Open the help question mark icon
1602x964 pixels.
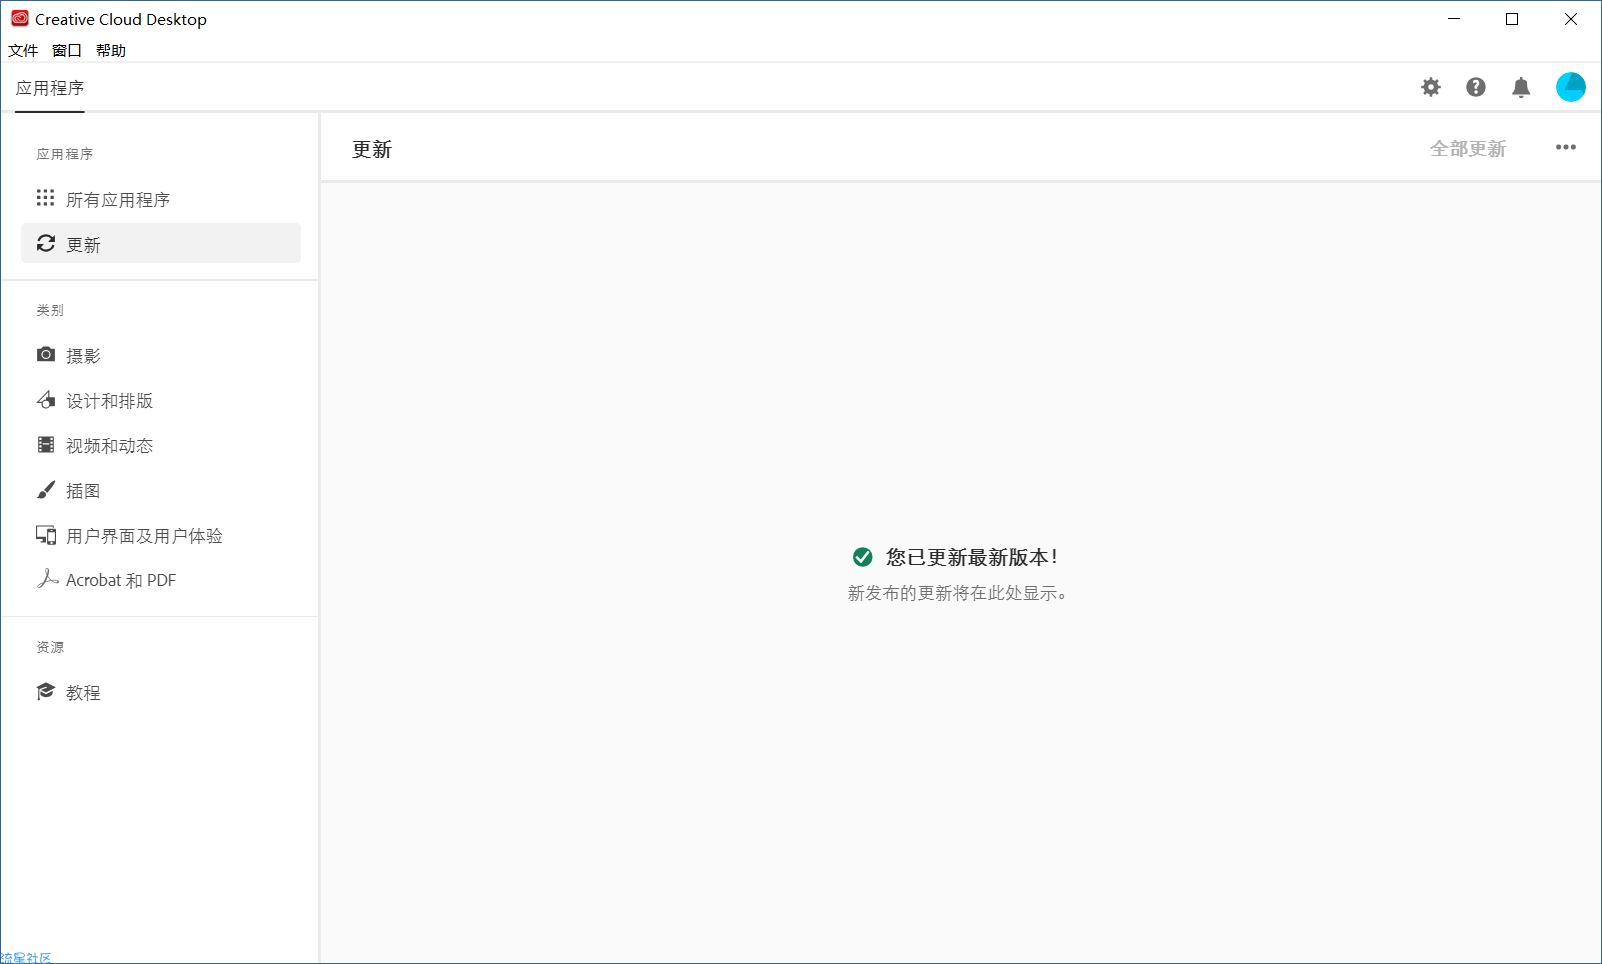1476,87
